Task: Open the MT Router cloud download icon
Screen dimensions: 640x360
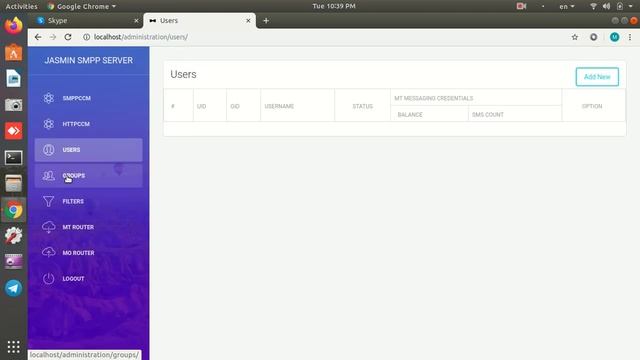Action: [x=49, y=227]
